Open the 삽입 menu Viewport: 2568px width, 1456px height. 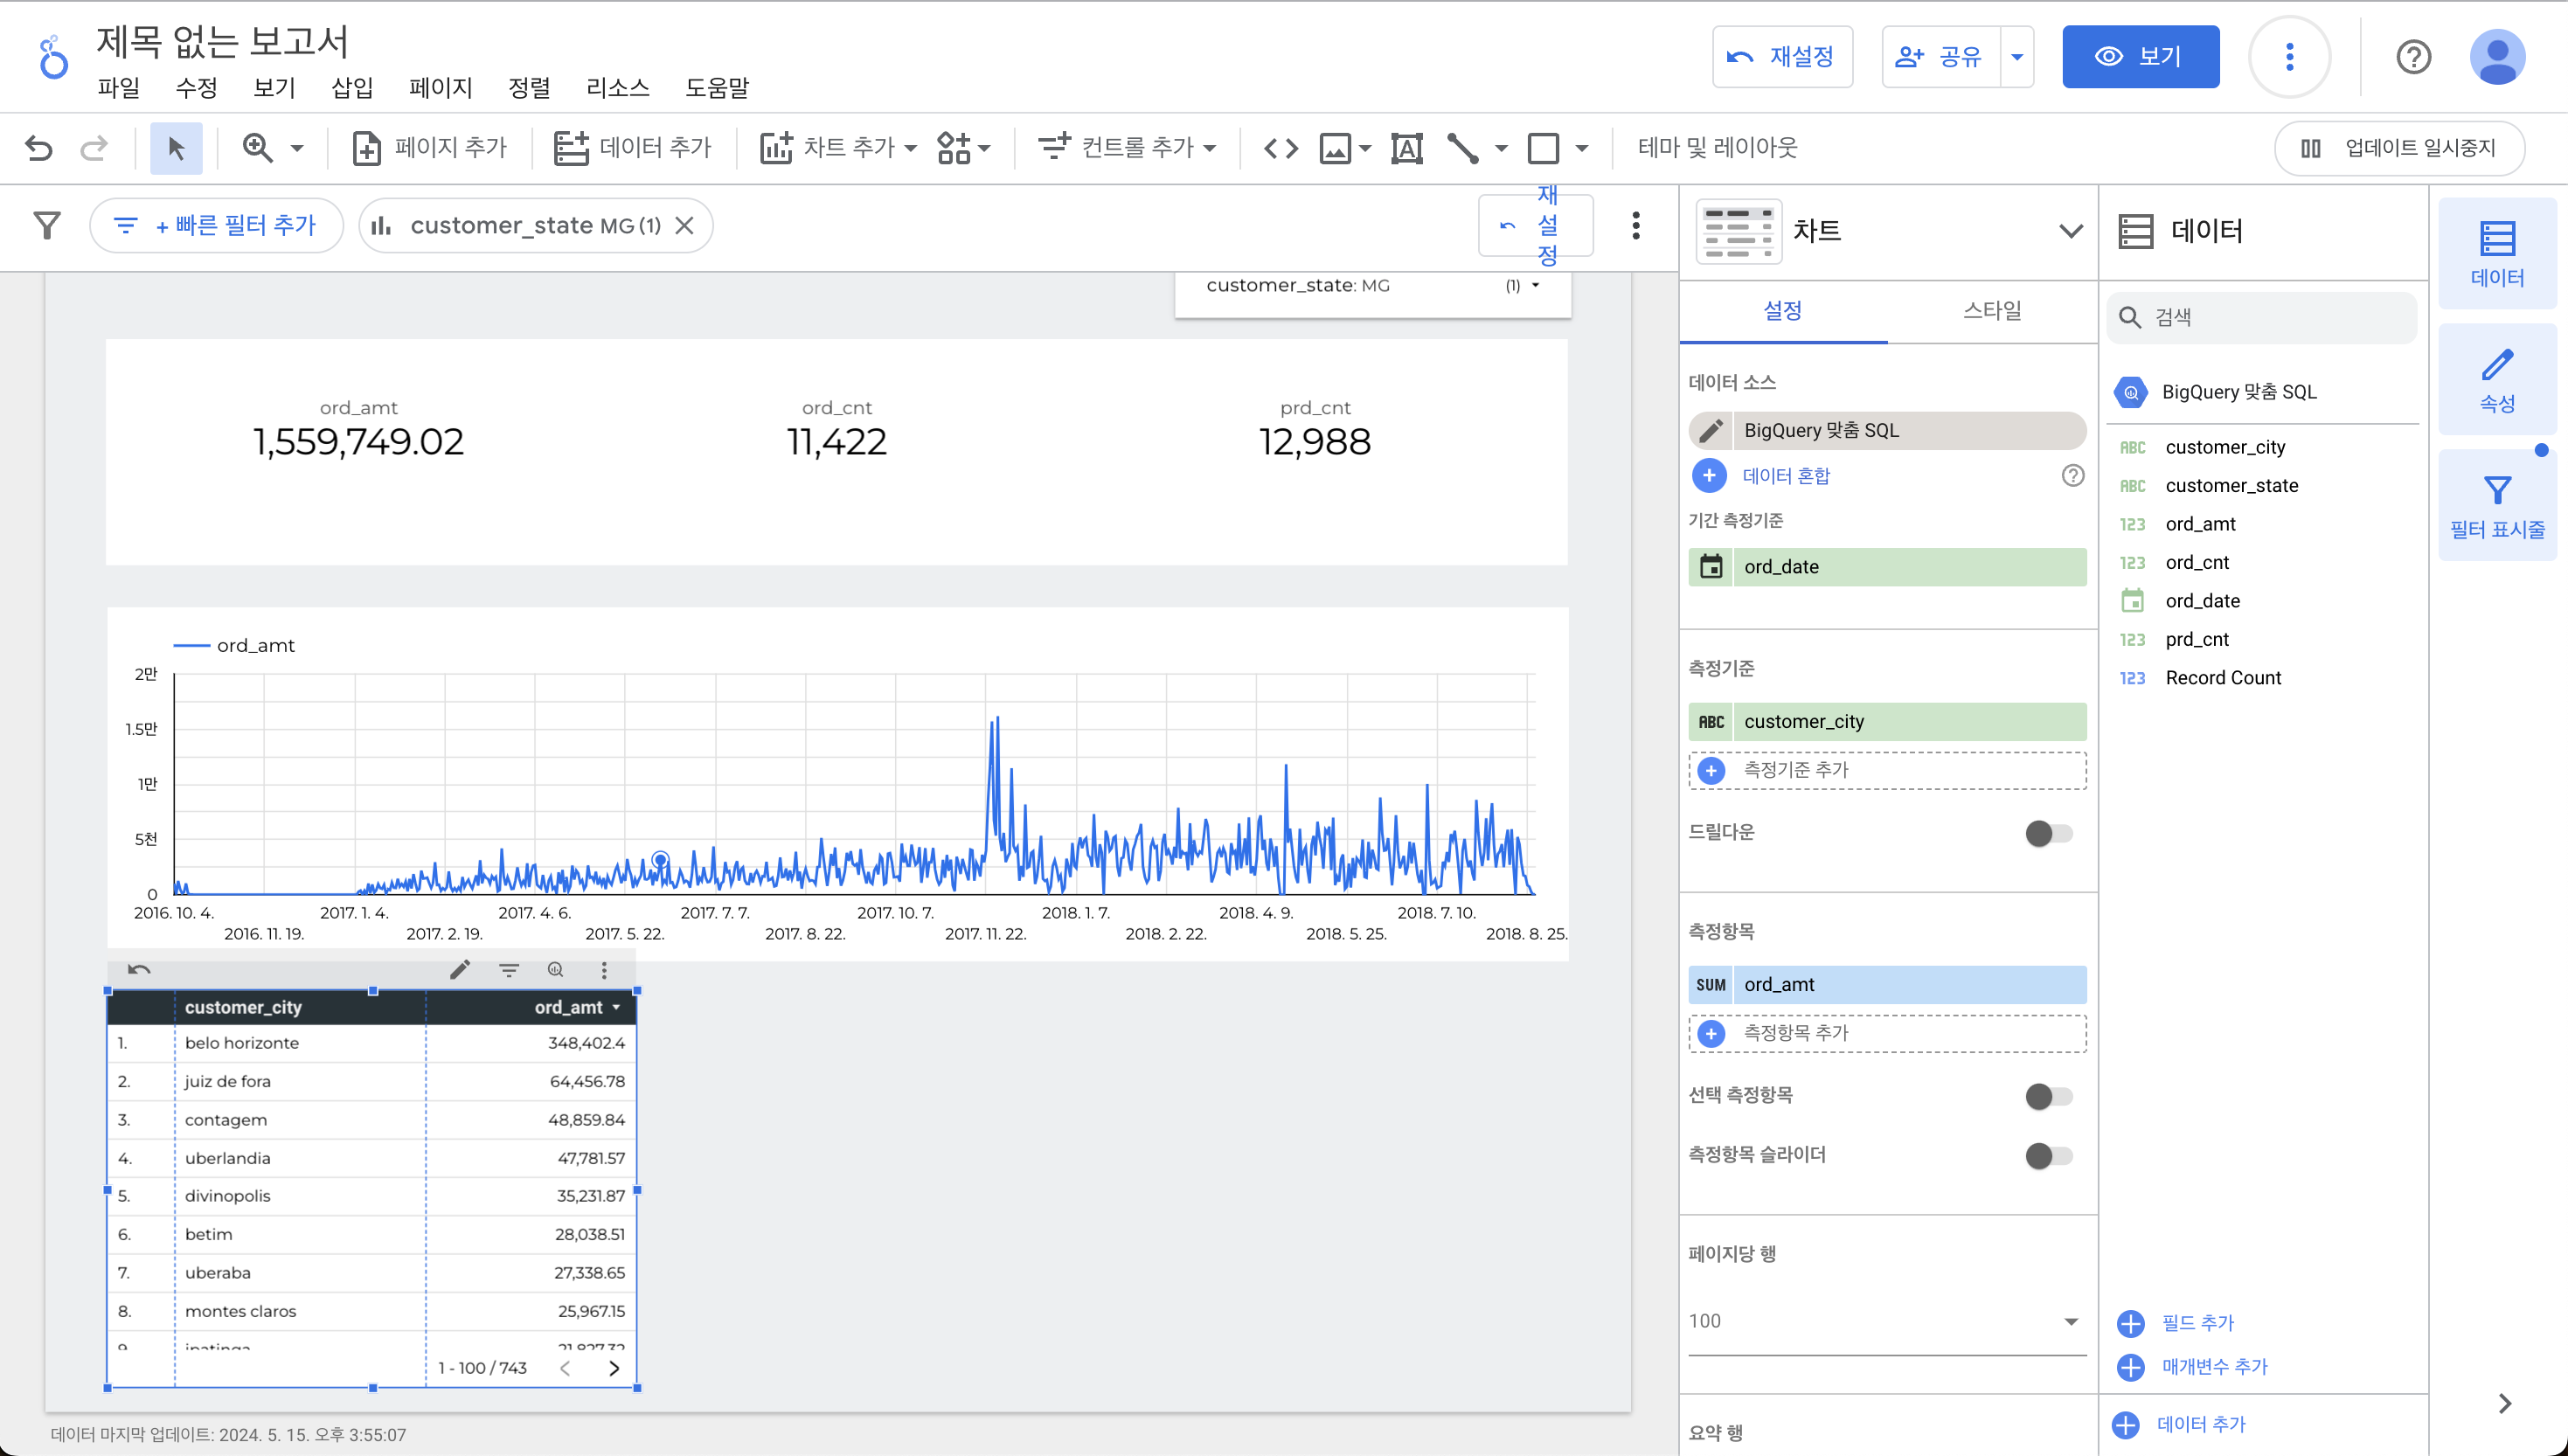(352, 88)
